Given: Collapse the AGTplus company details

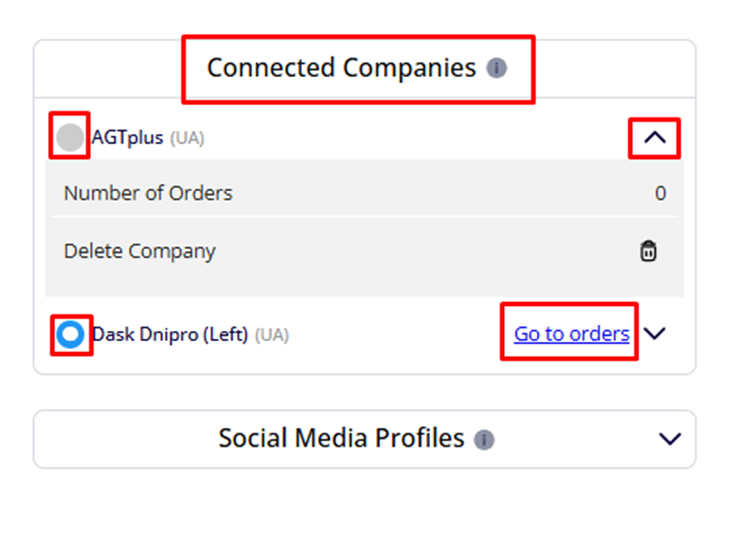Looking at the screenshot, I should [x=655, y=138].
